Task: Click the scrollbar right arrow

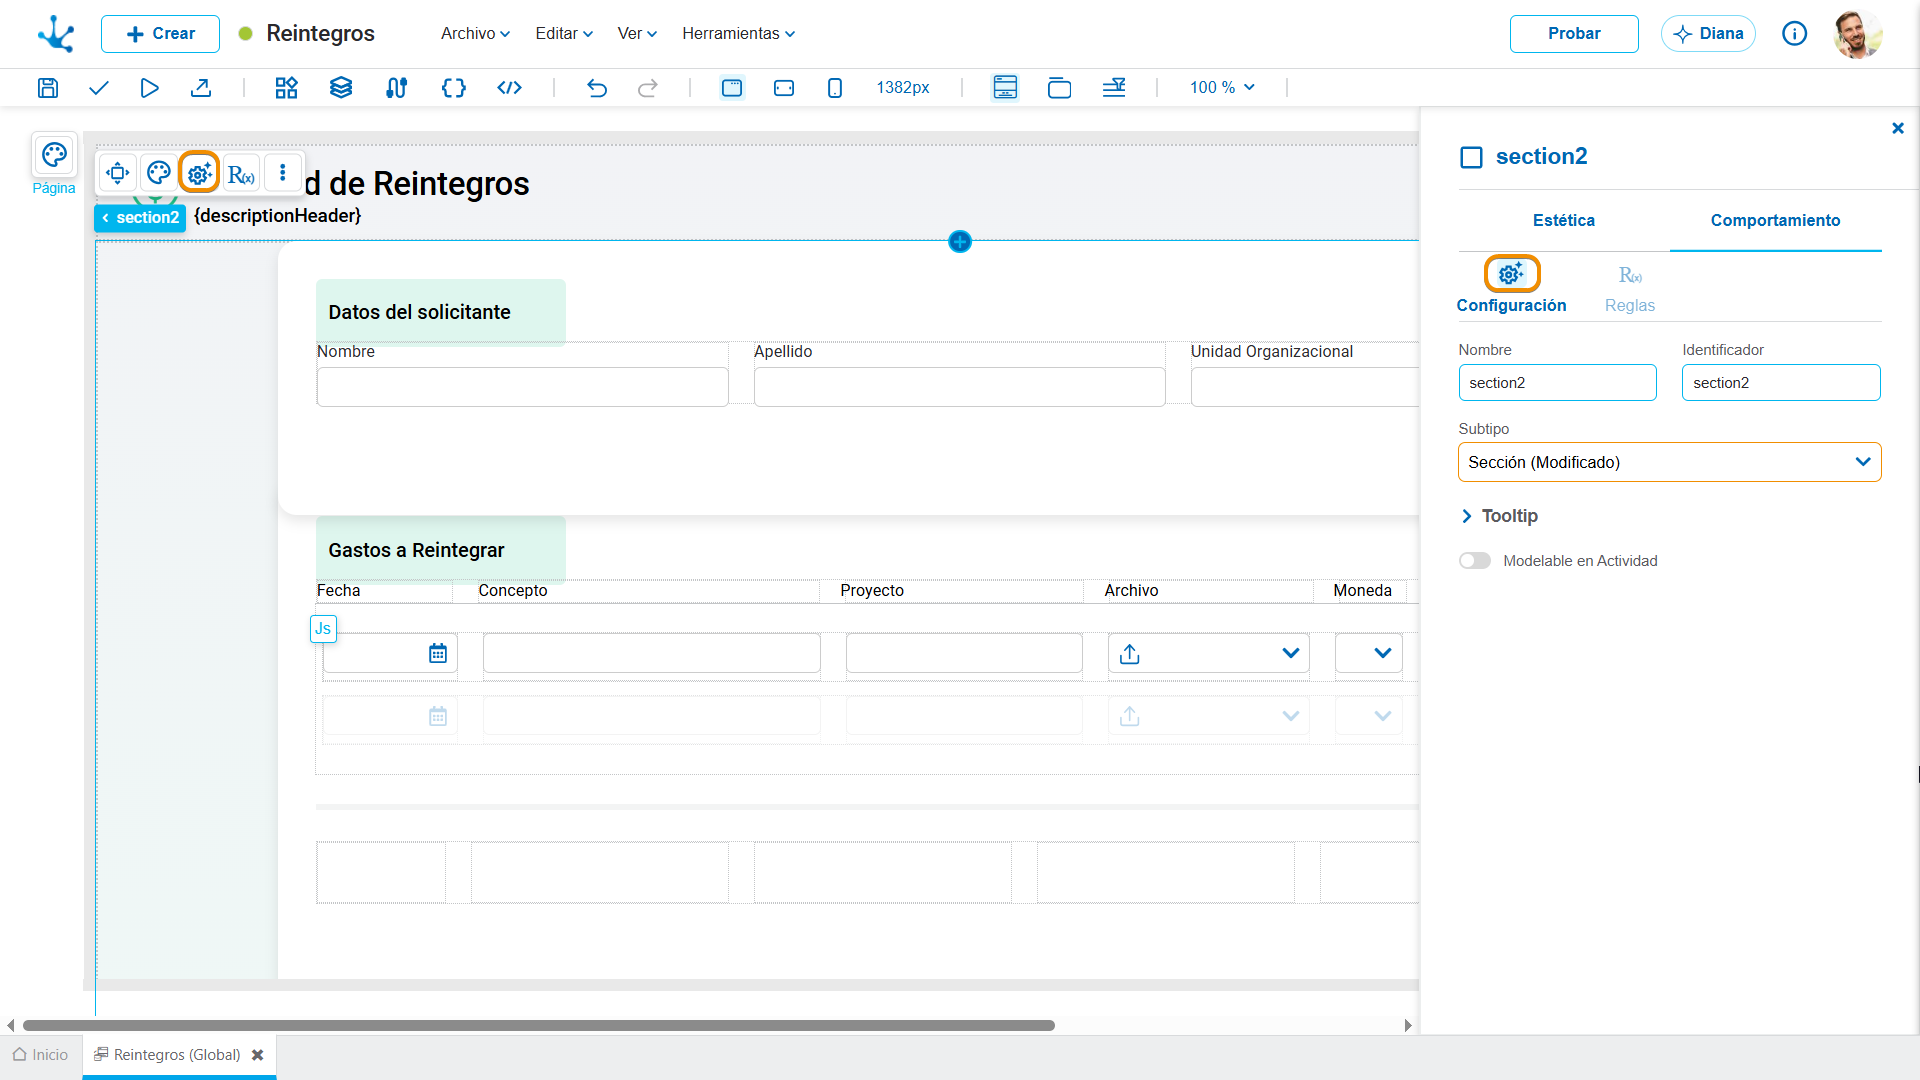Action: [x=1408, y=1025]
